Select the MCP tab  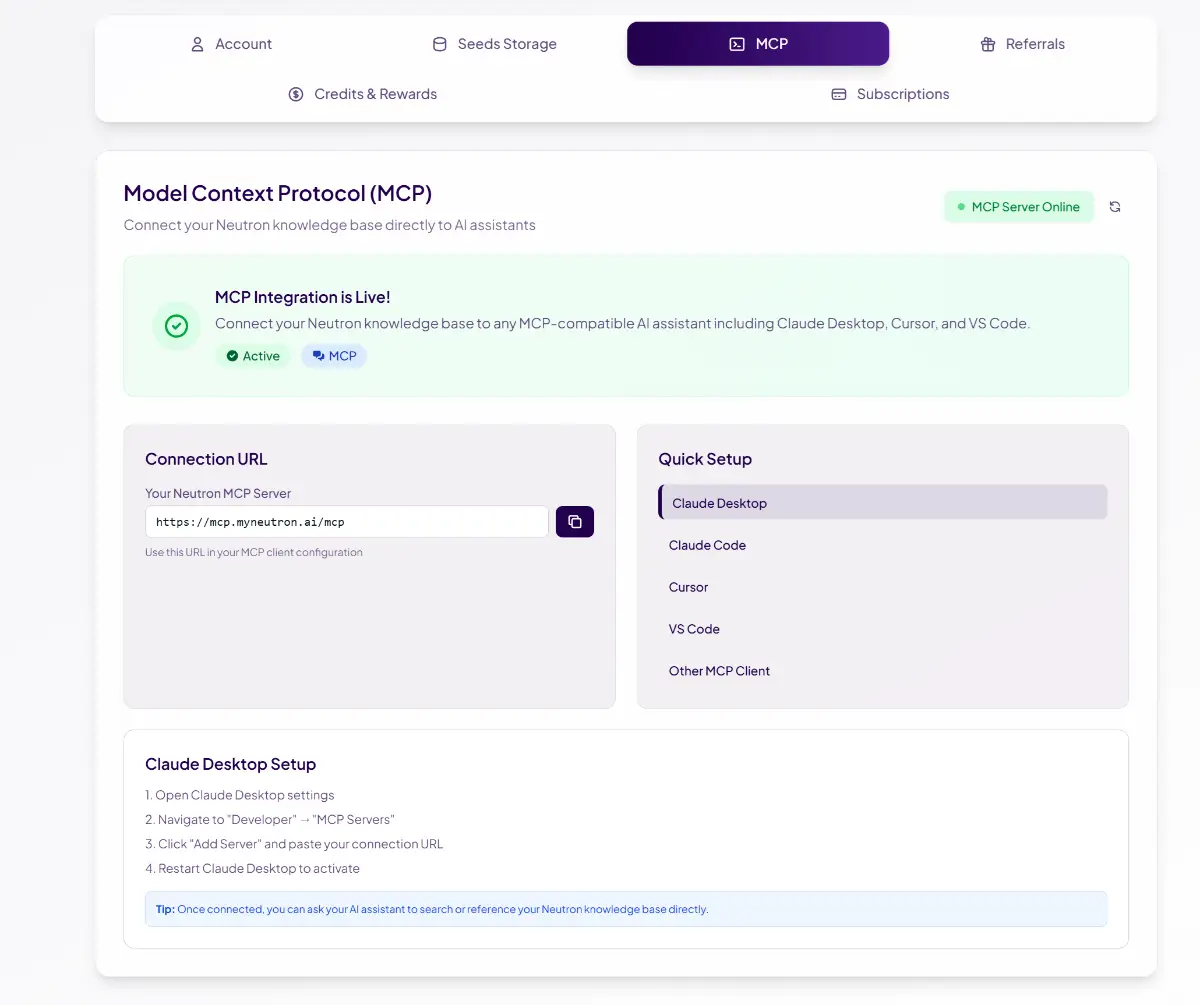(758, 44)
